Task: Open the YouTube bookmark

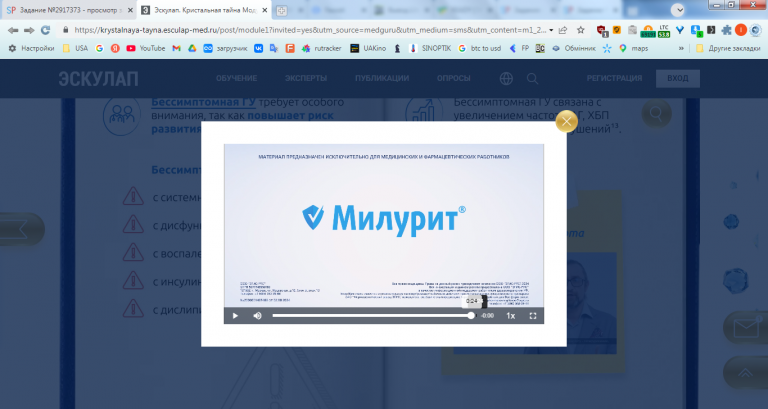Action: pos(146,48)
